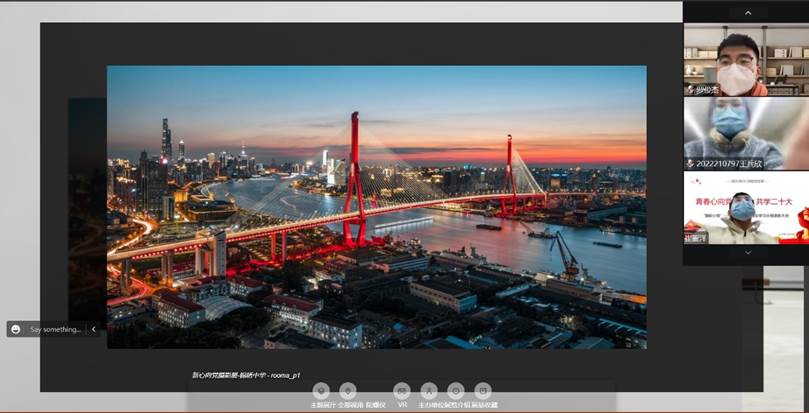Enter VR mode from bottom toolbar
Screen dimensions: 809x413
pyautogui.click(x=402, y=390)
